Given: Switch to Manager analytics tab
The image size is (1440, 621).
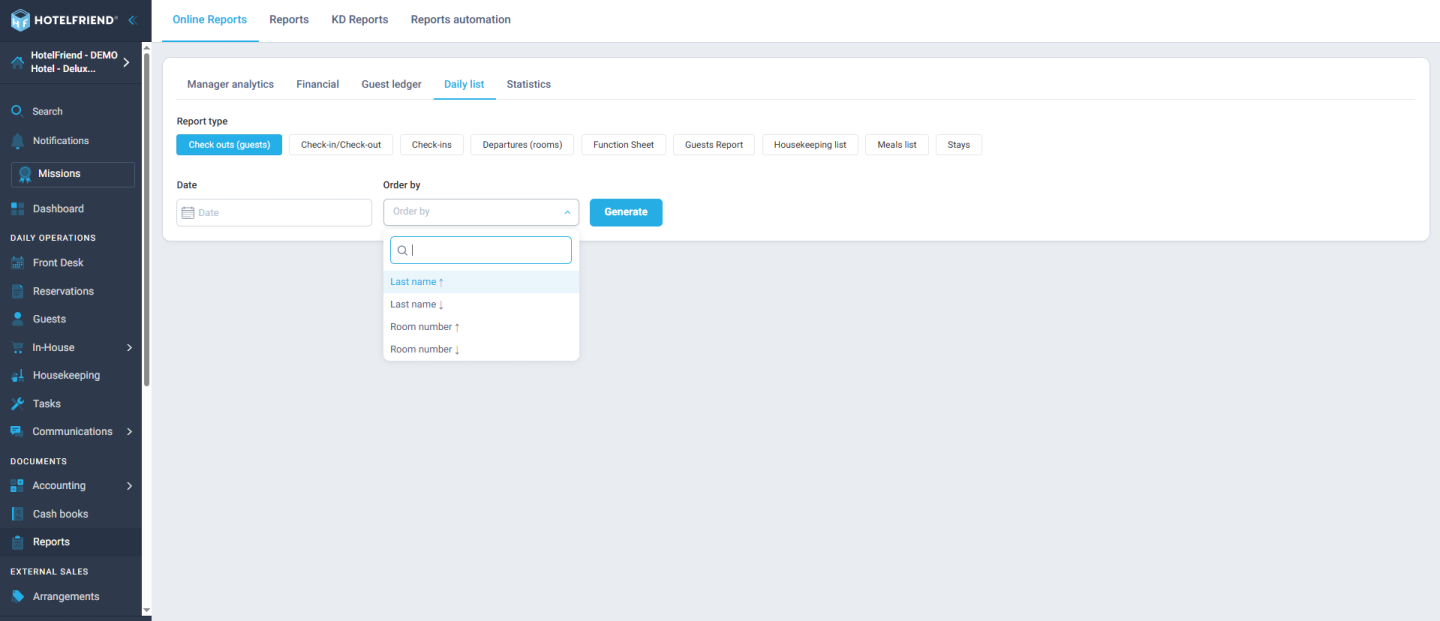Looking at the screenshot, I should [x=230, y=84].
